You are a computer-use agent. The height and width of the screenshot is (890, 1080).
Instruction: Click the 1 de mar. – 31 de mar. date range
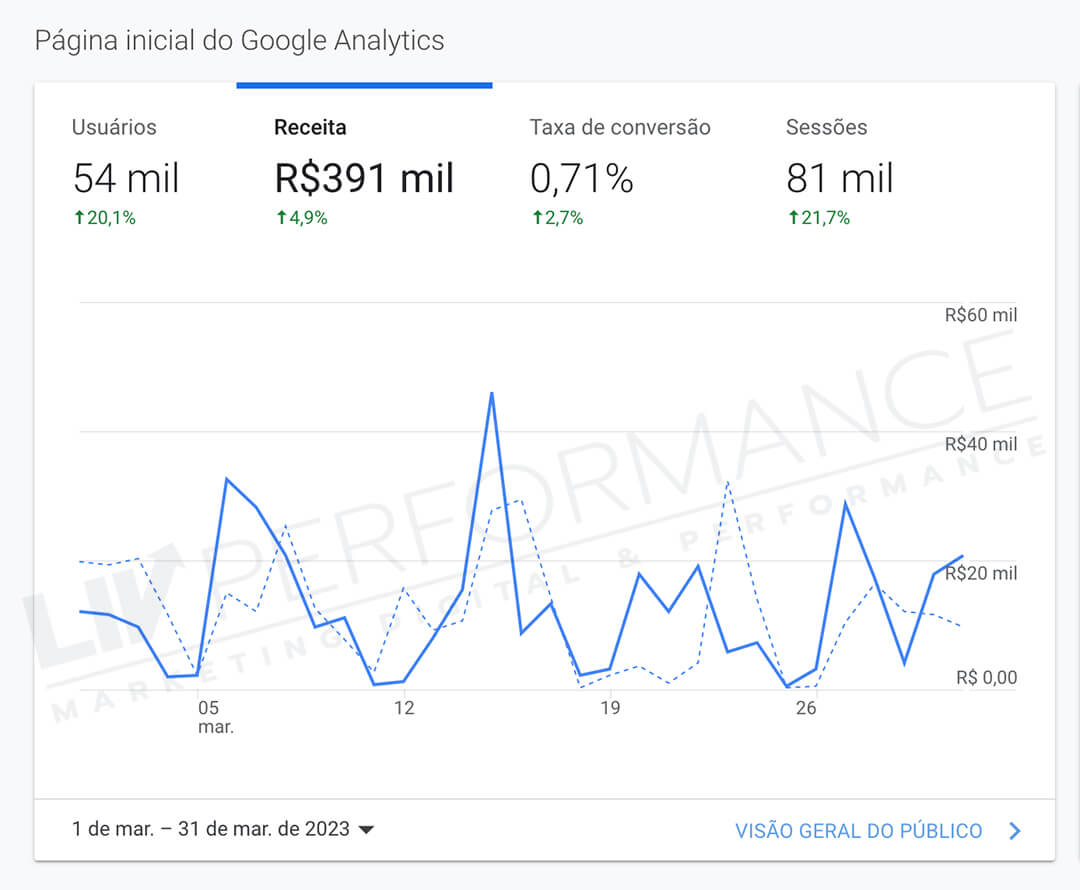(210, 829)
